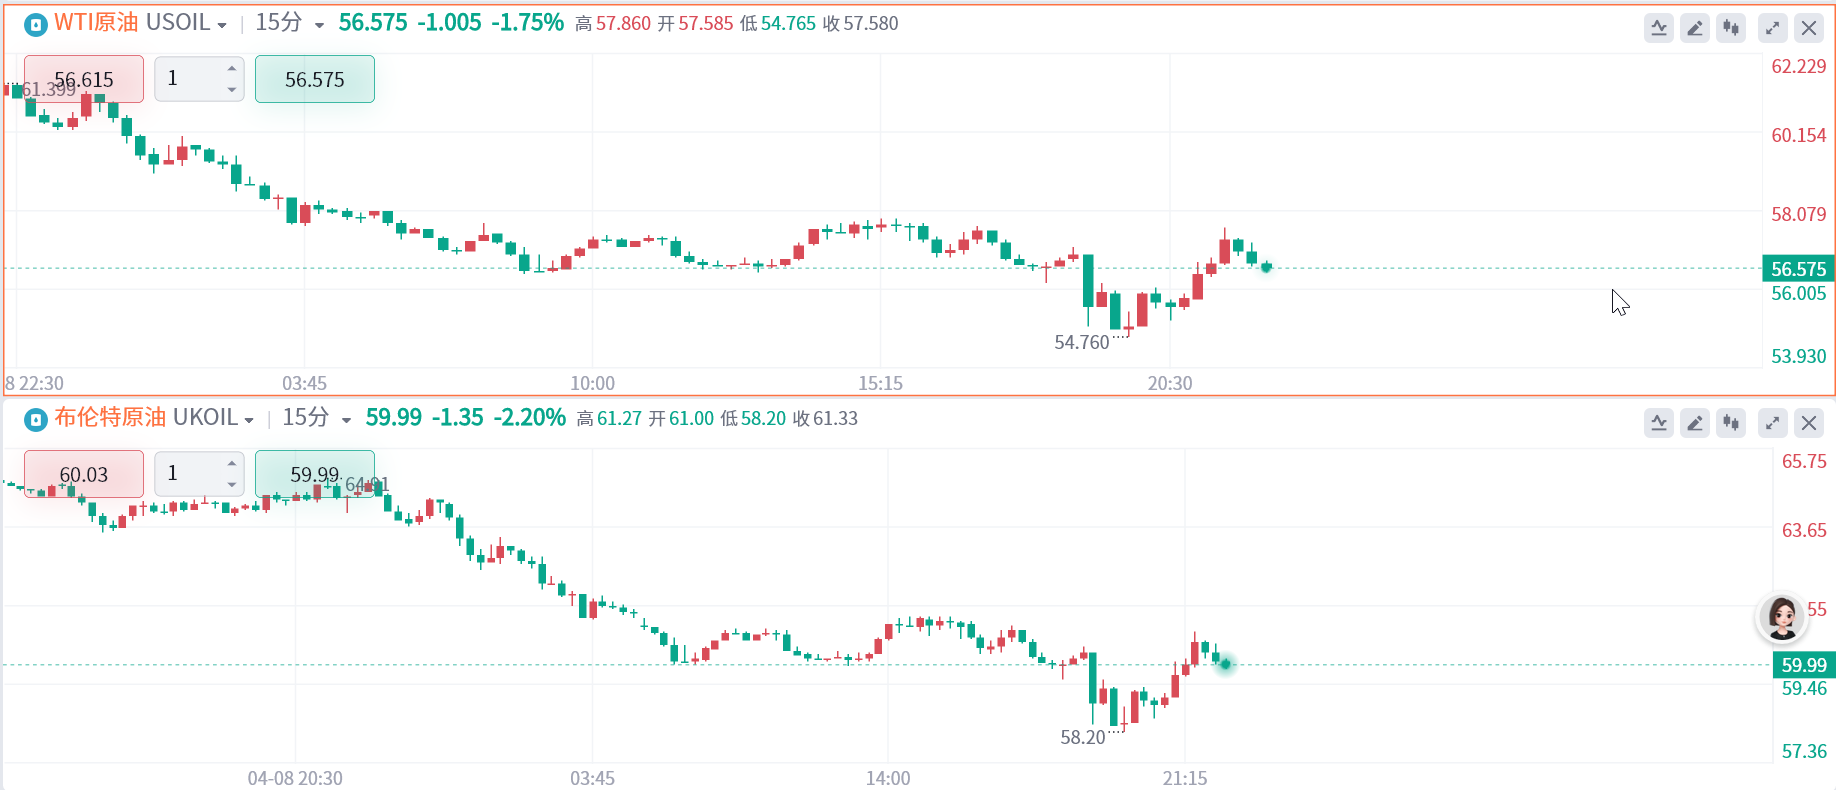Decrease the Brent order quantity with down arrow

pyautogui.click(x=232, y=485)
